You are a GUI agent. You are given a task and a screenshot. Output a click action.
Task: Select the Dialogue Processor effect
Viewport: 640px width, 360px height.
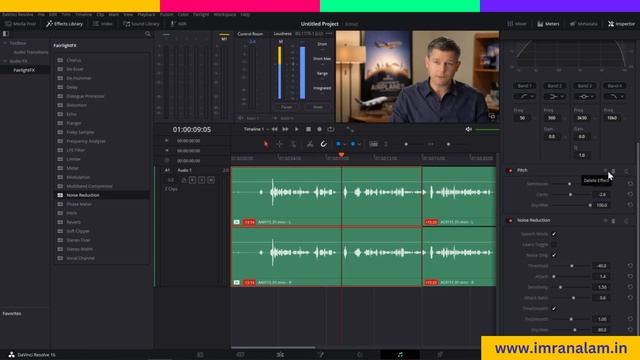85,96
